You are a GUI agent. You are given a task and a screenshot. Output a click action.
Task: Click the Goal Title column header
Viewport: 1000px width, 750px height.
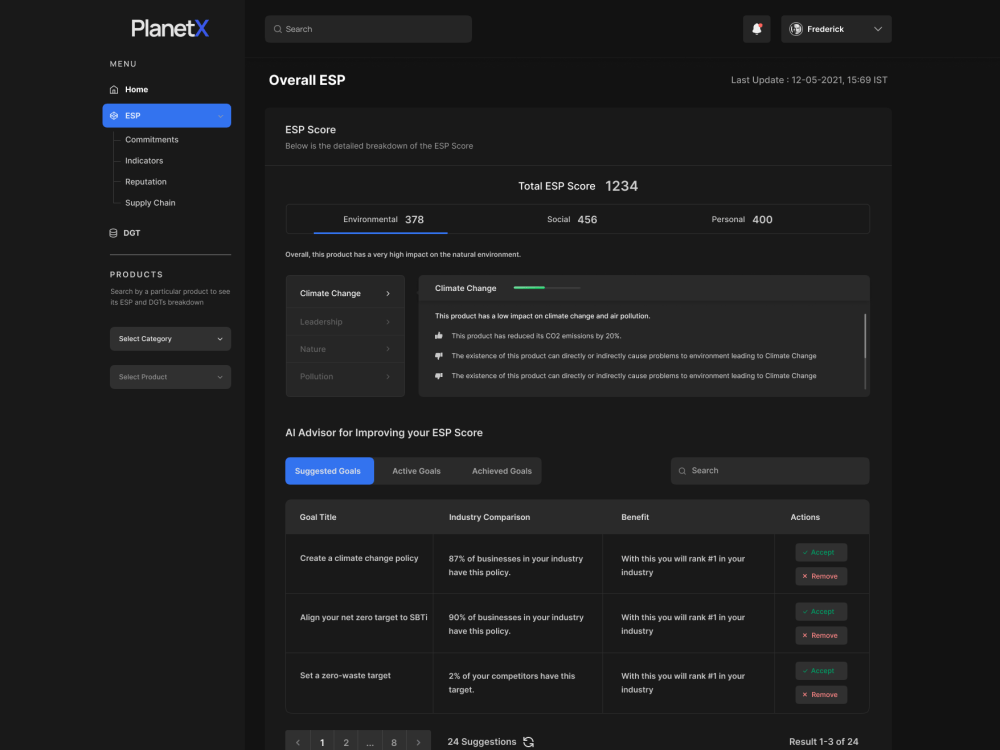318,517
